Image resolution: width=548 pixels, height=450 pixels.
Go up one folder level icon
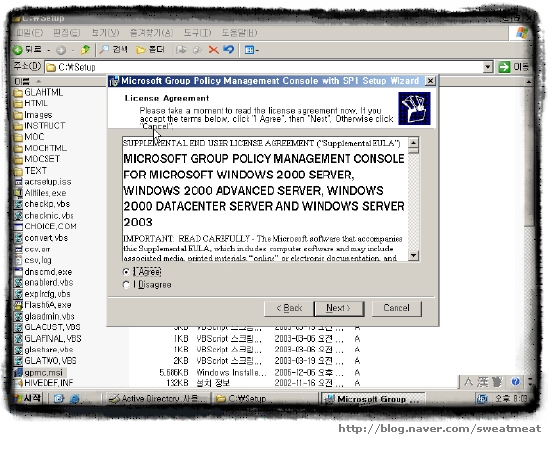(x=85, y=50)
